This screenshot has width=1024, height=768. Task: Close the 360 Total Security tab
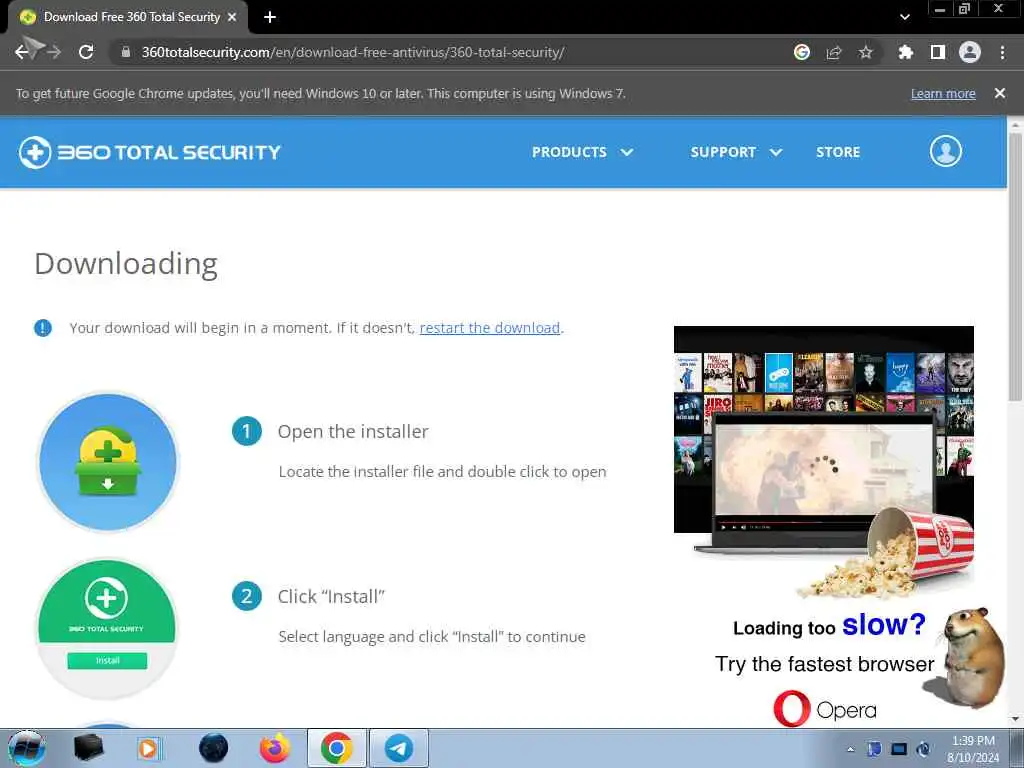232,17
